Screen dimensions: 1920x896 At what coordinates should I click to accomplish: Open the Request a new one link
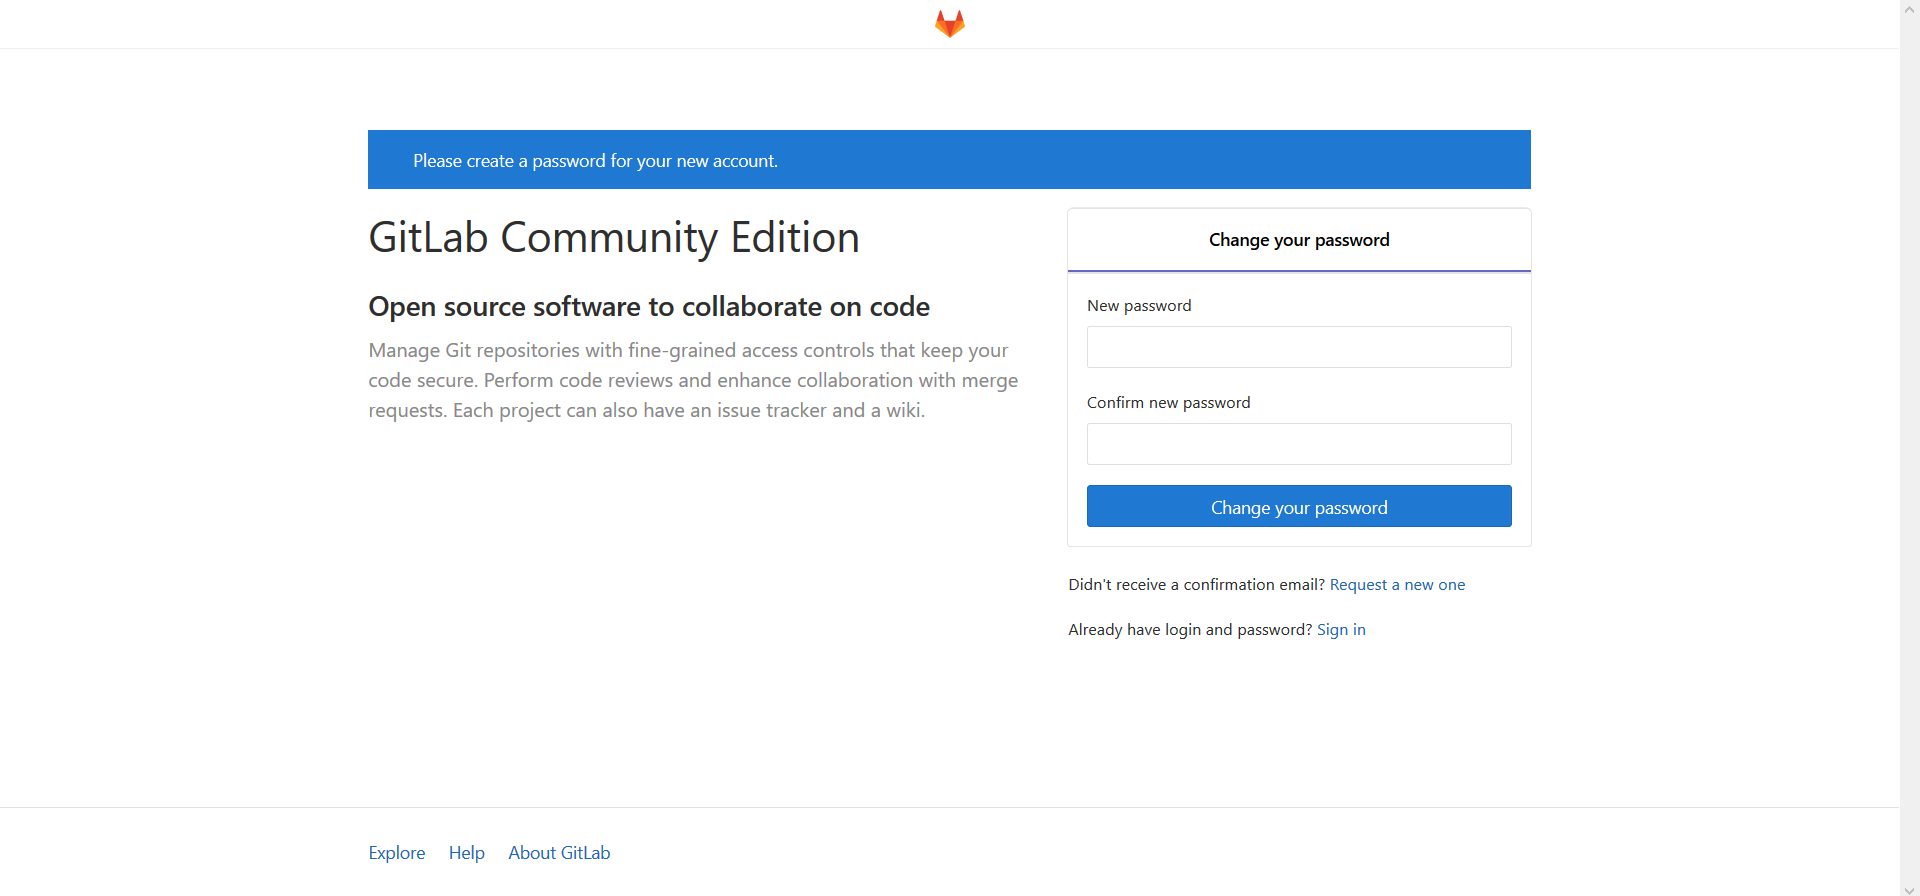pos(1397,585)
